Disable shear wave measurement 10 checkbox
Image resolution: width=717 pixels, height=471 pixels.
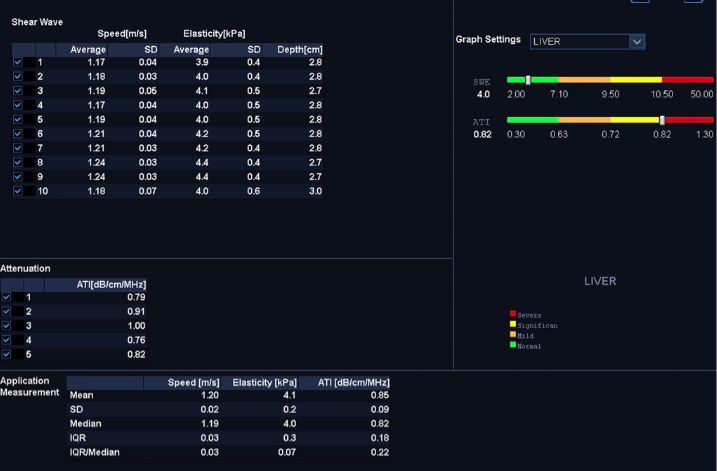[17, 191]
